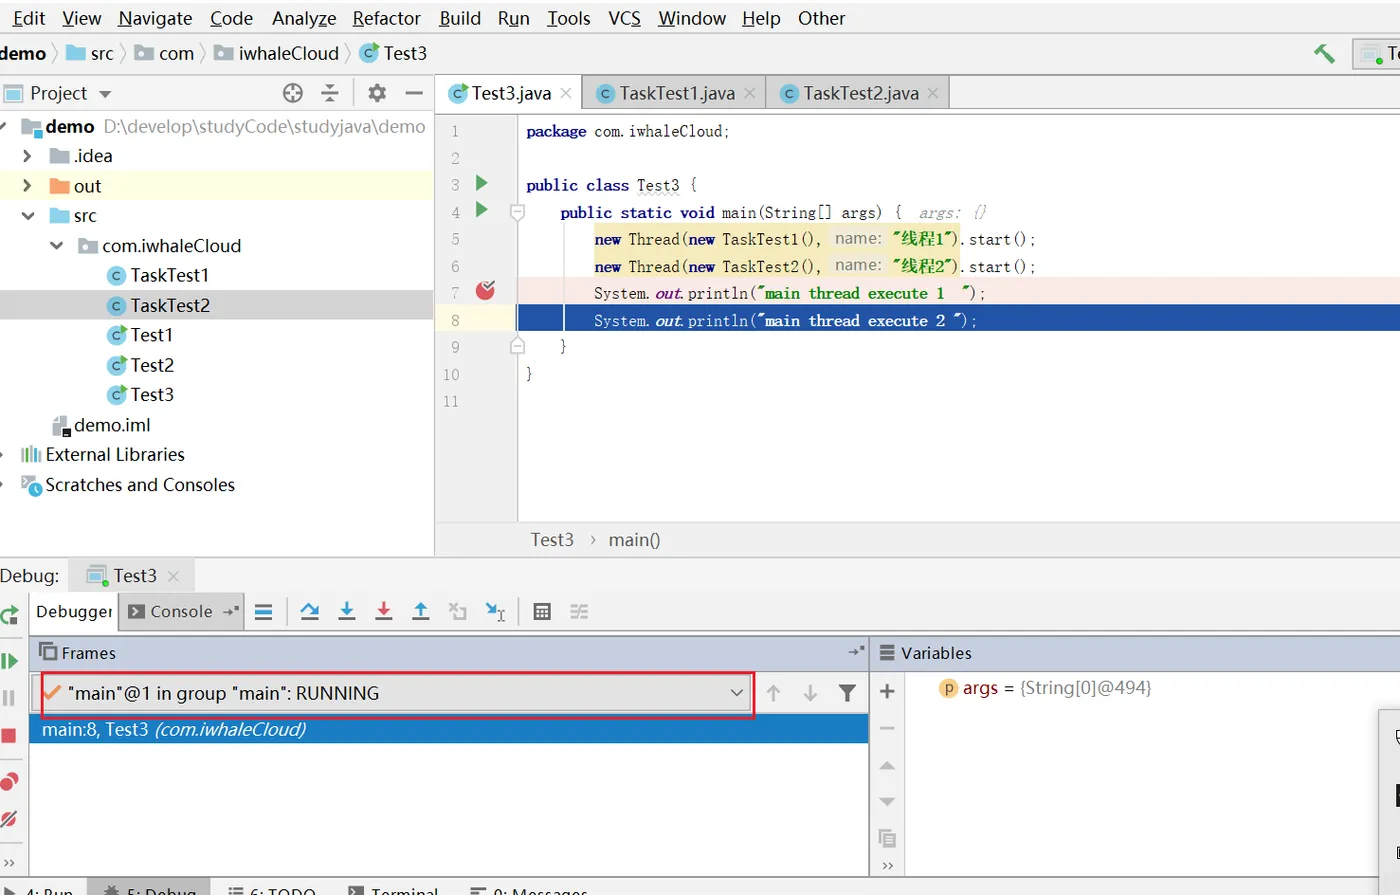Expand the out folder

tap(27, 186)
